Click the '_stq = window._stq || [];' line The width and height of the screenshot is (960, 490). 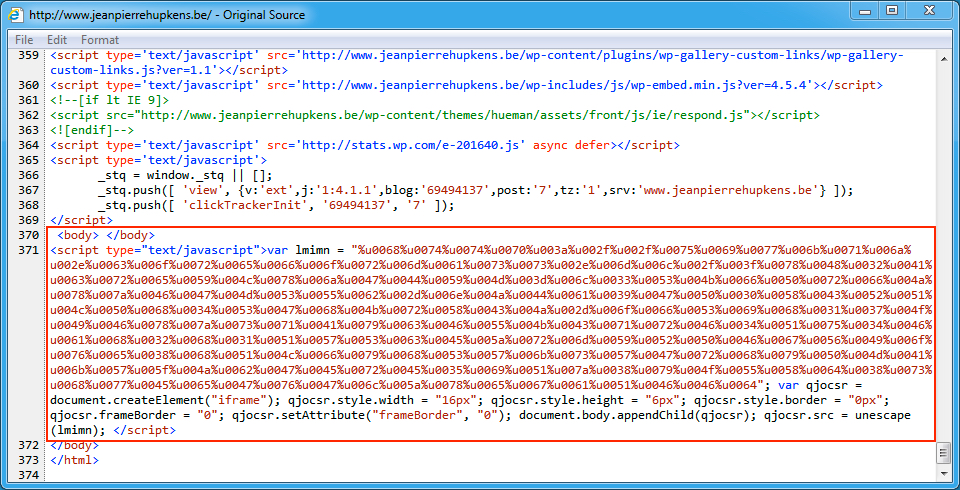pyautogui.click(x=184, y=175)
